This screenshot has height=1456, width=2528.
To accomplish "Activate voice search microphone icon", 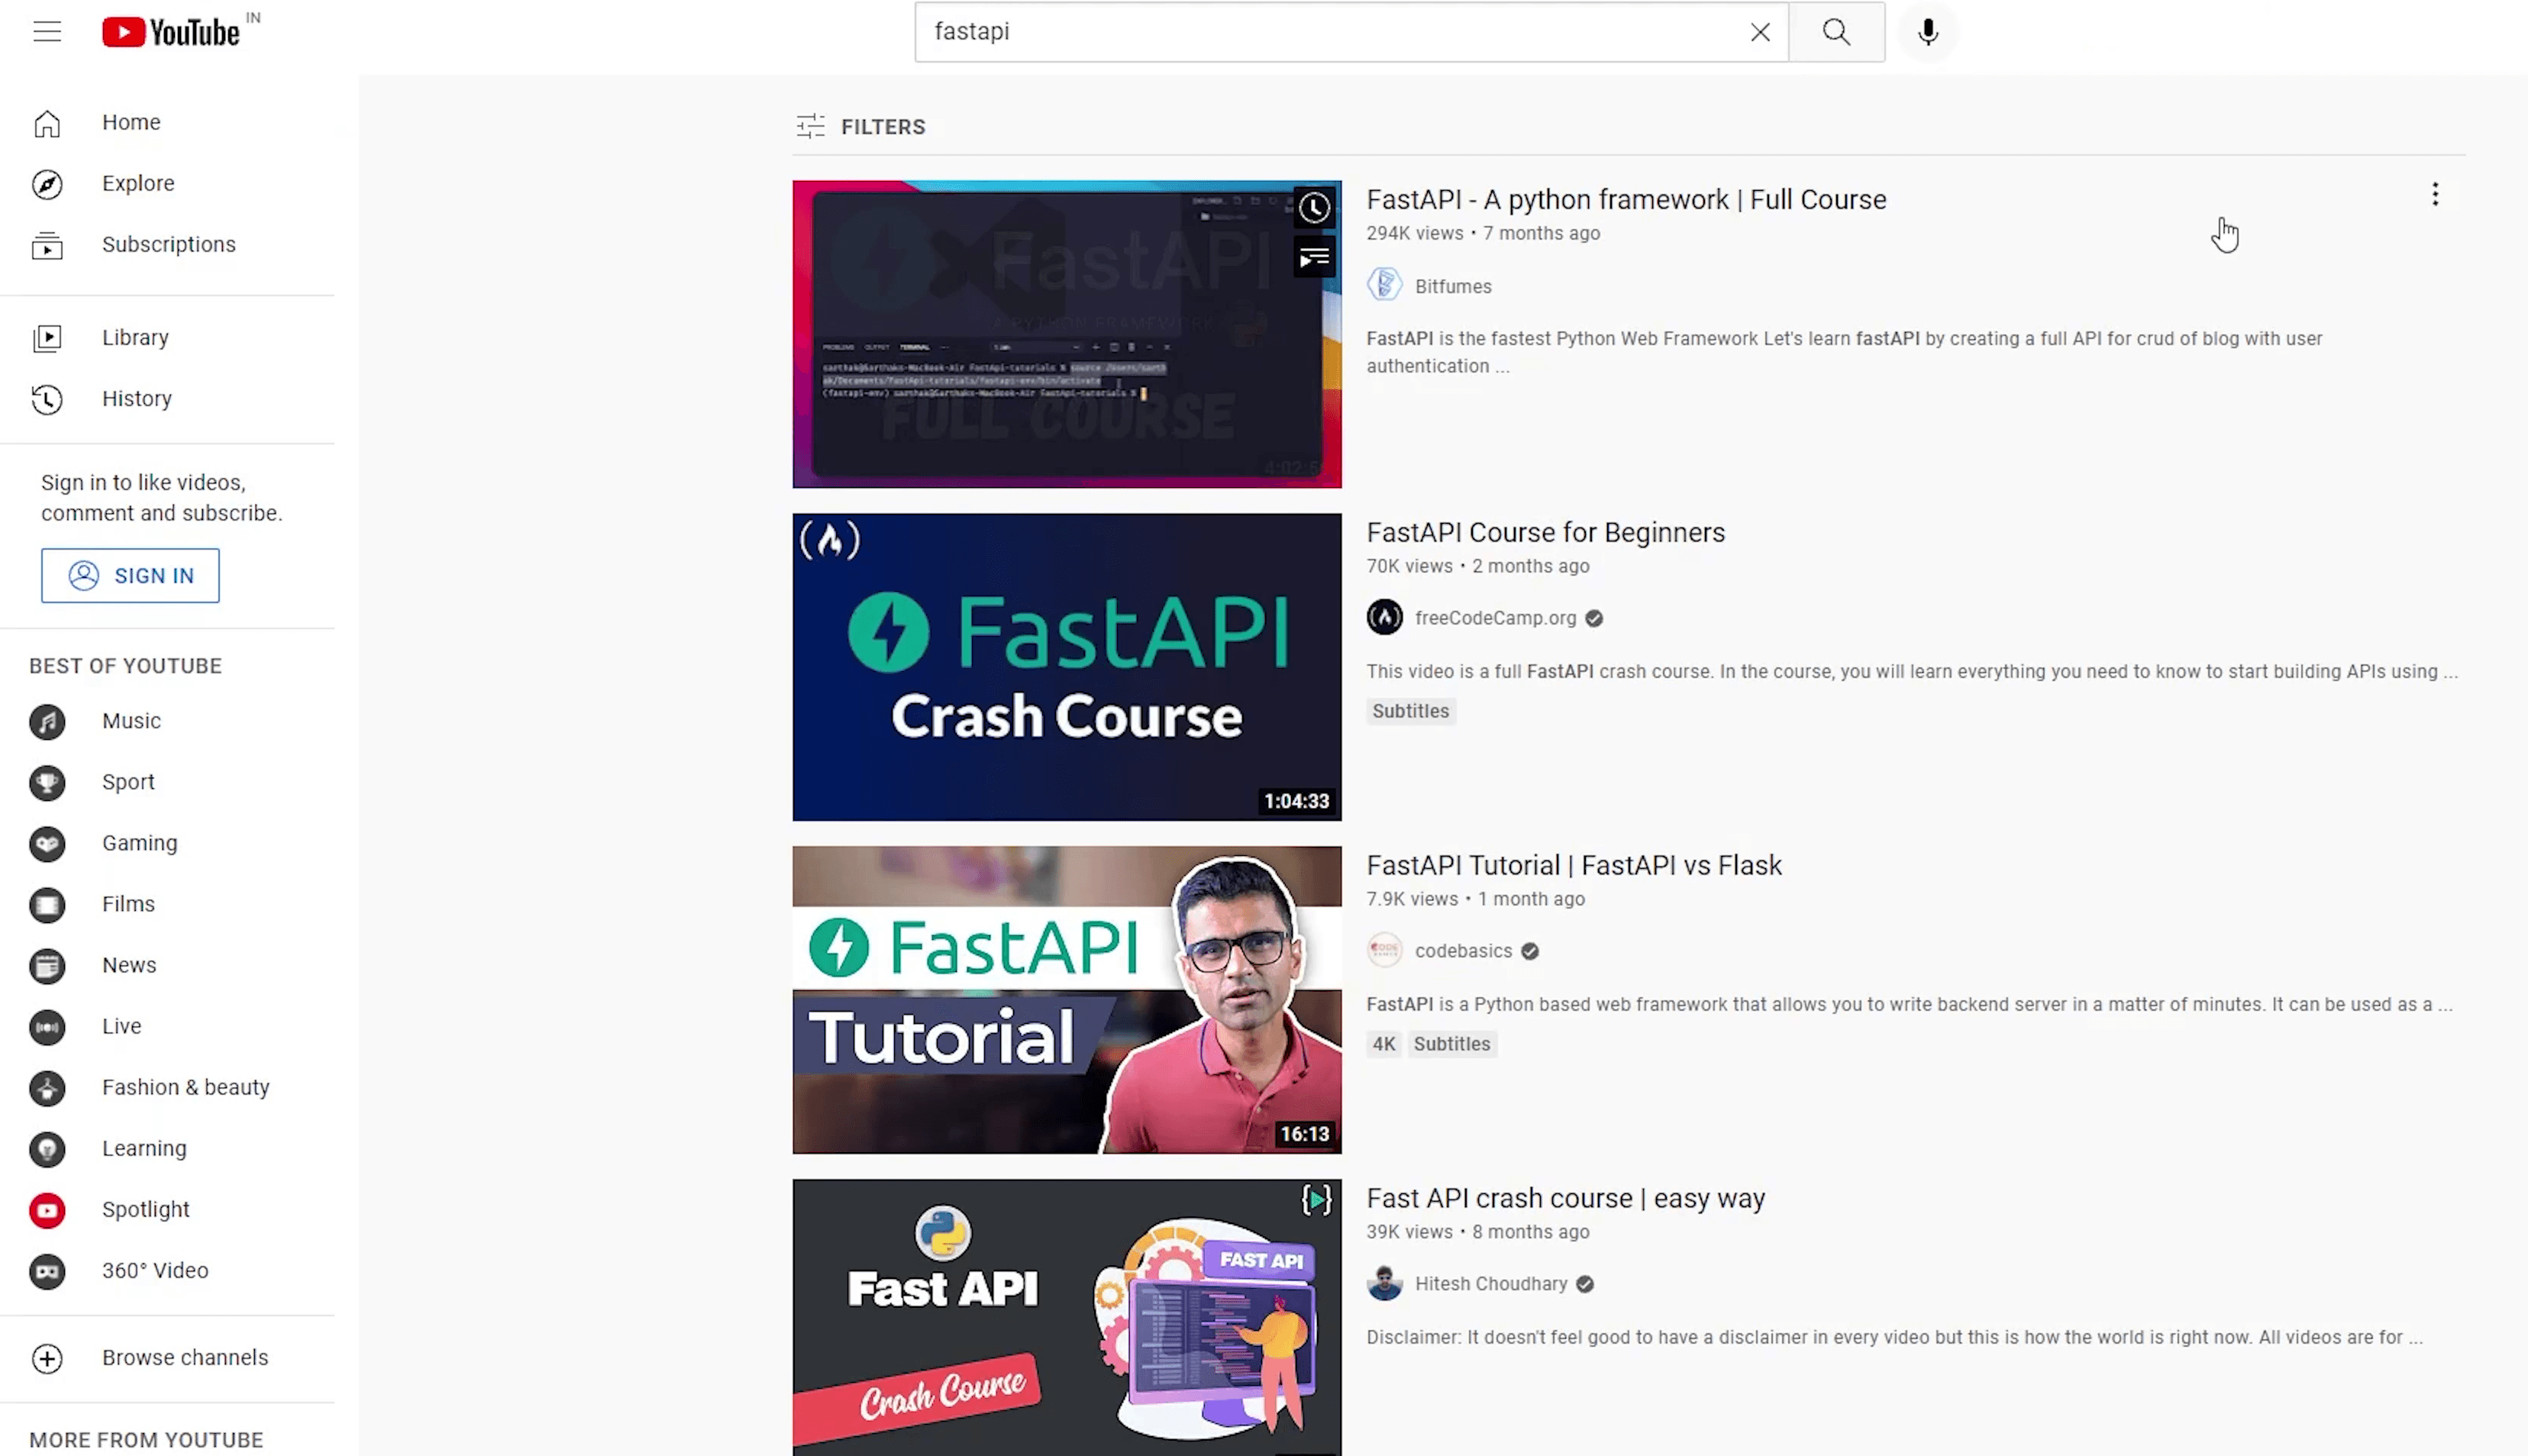I will point(1928,32).
